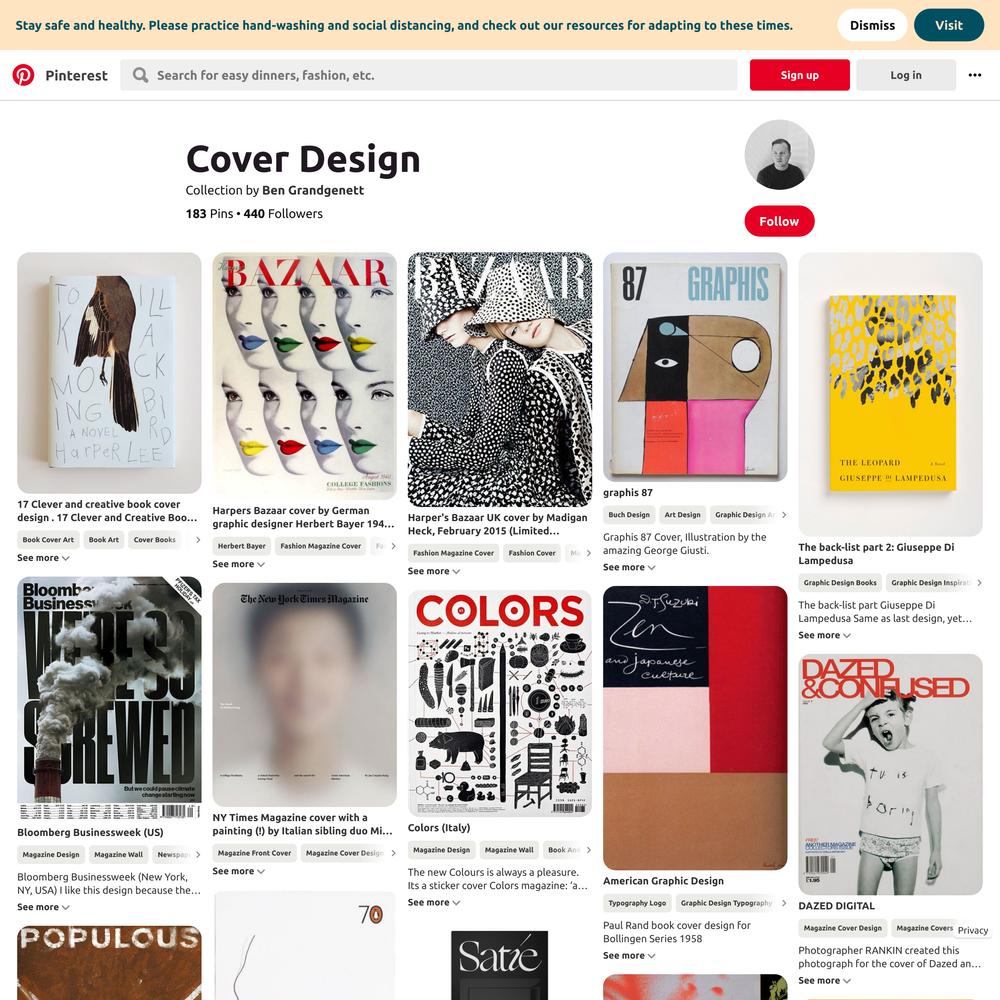
Task: Dismiss the health notice banner
Action: (872, 26)
